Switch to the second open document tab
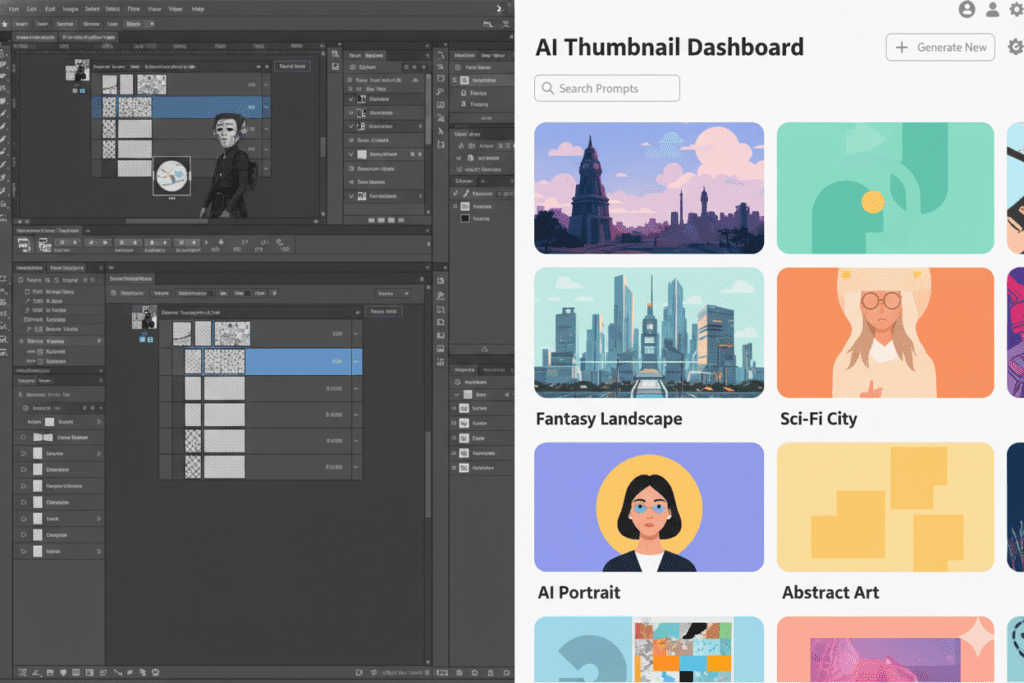1024x683 pixels. [88, 36]
